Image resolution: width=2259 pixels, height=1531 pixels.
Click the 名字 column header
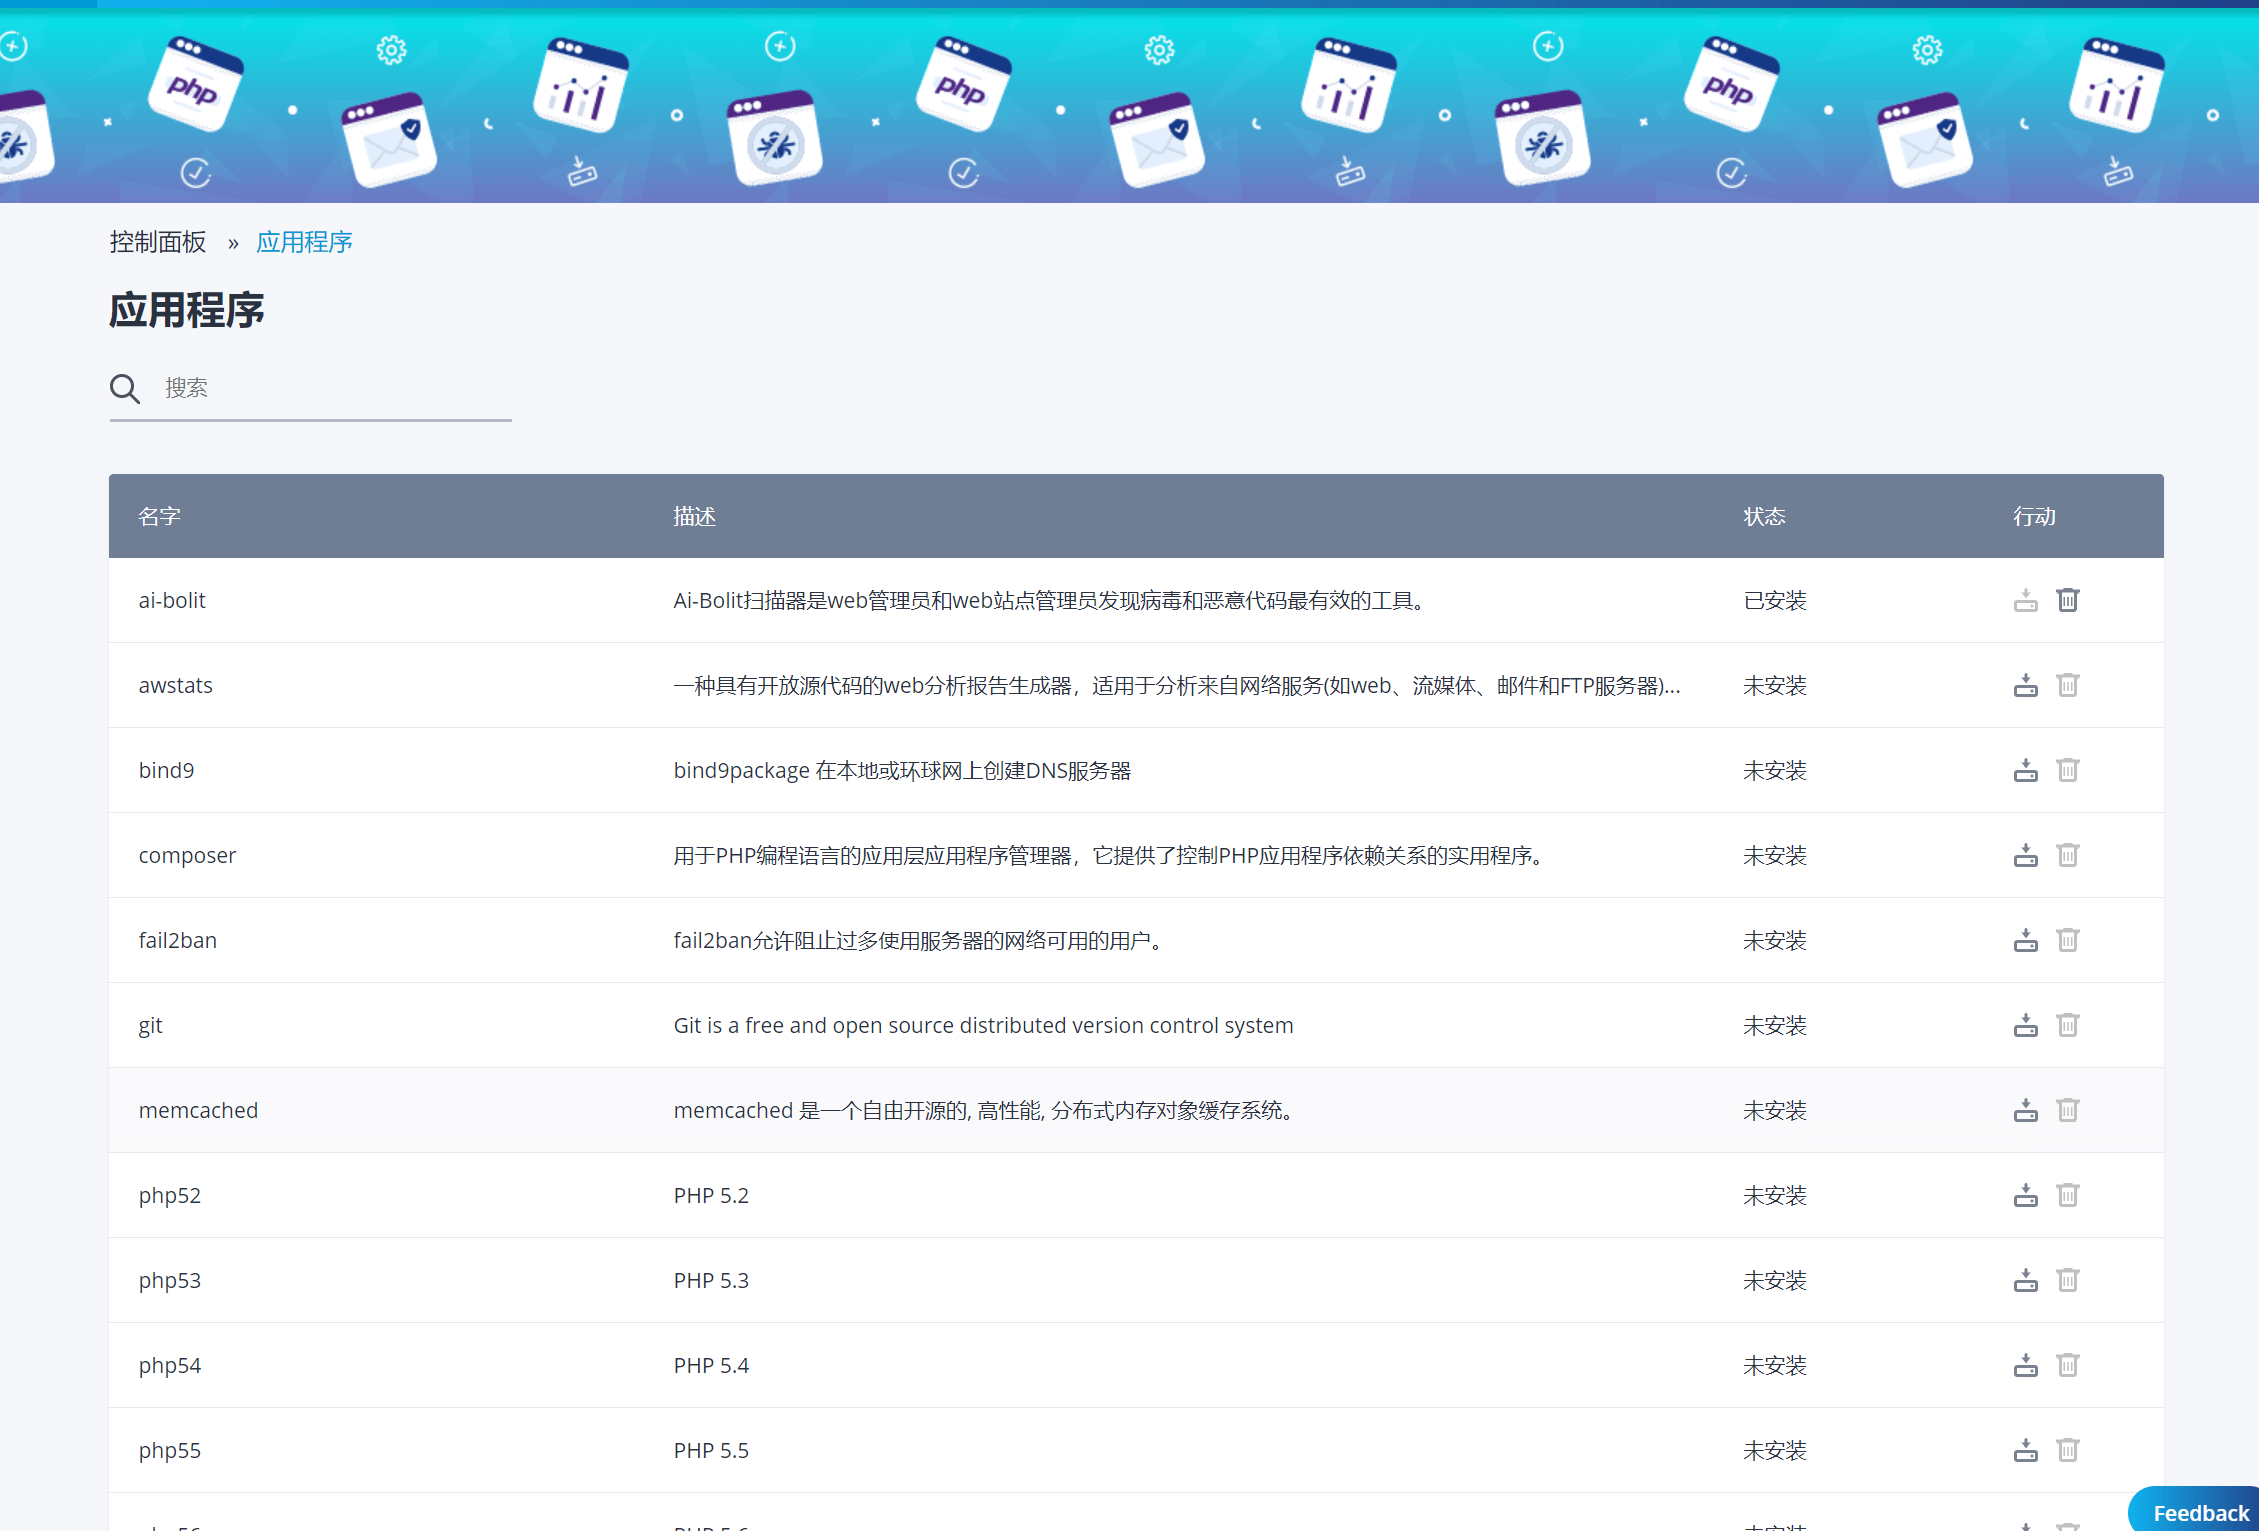pos(159,516)
